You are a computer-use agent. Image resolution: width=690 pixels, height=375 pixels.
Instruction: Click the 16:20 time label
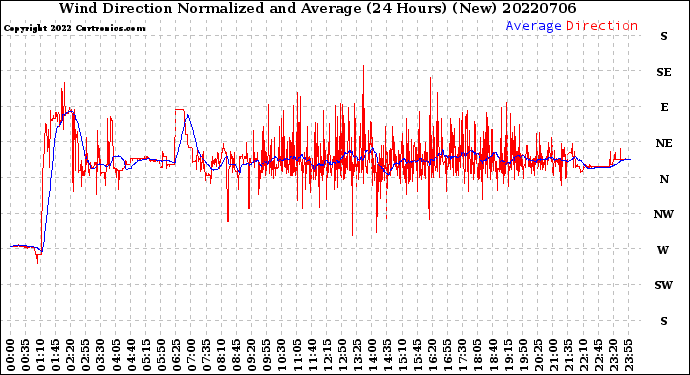(x=432, y=355)
